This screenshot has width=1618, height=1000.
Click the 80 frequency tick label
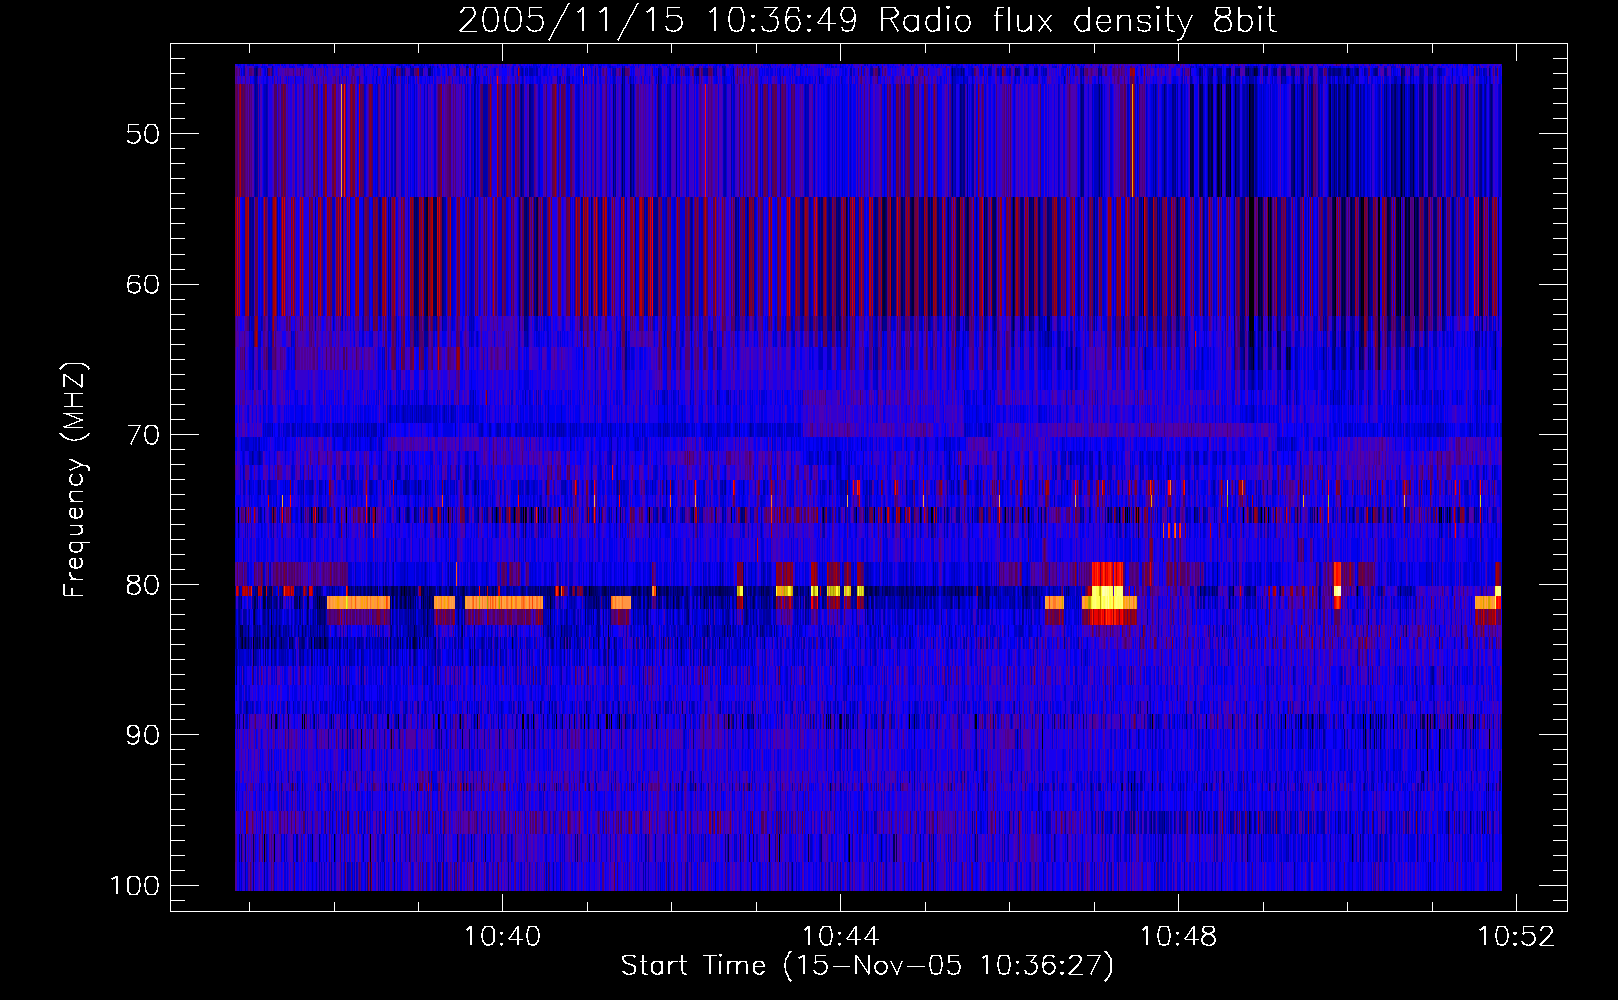click(x=143, y=585)
